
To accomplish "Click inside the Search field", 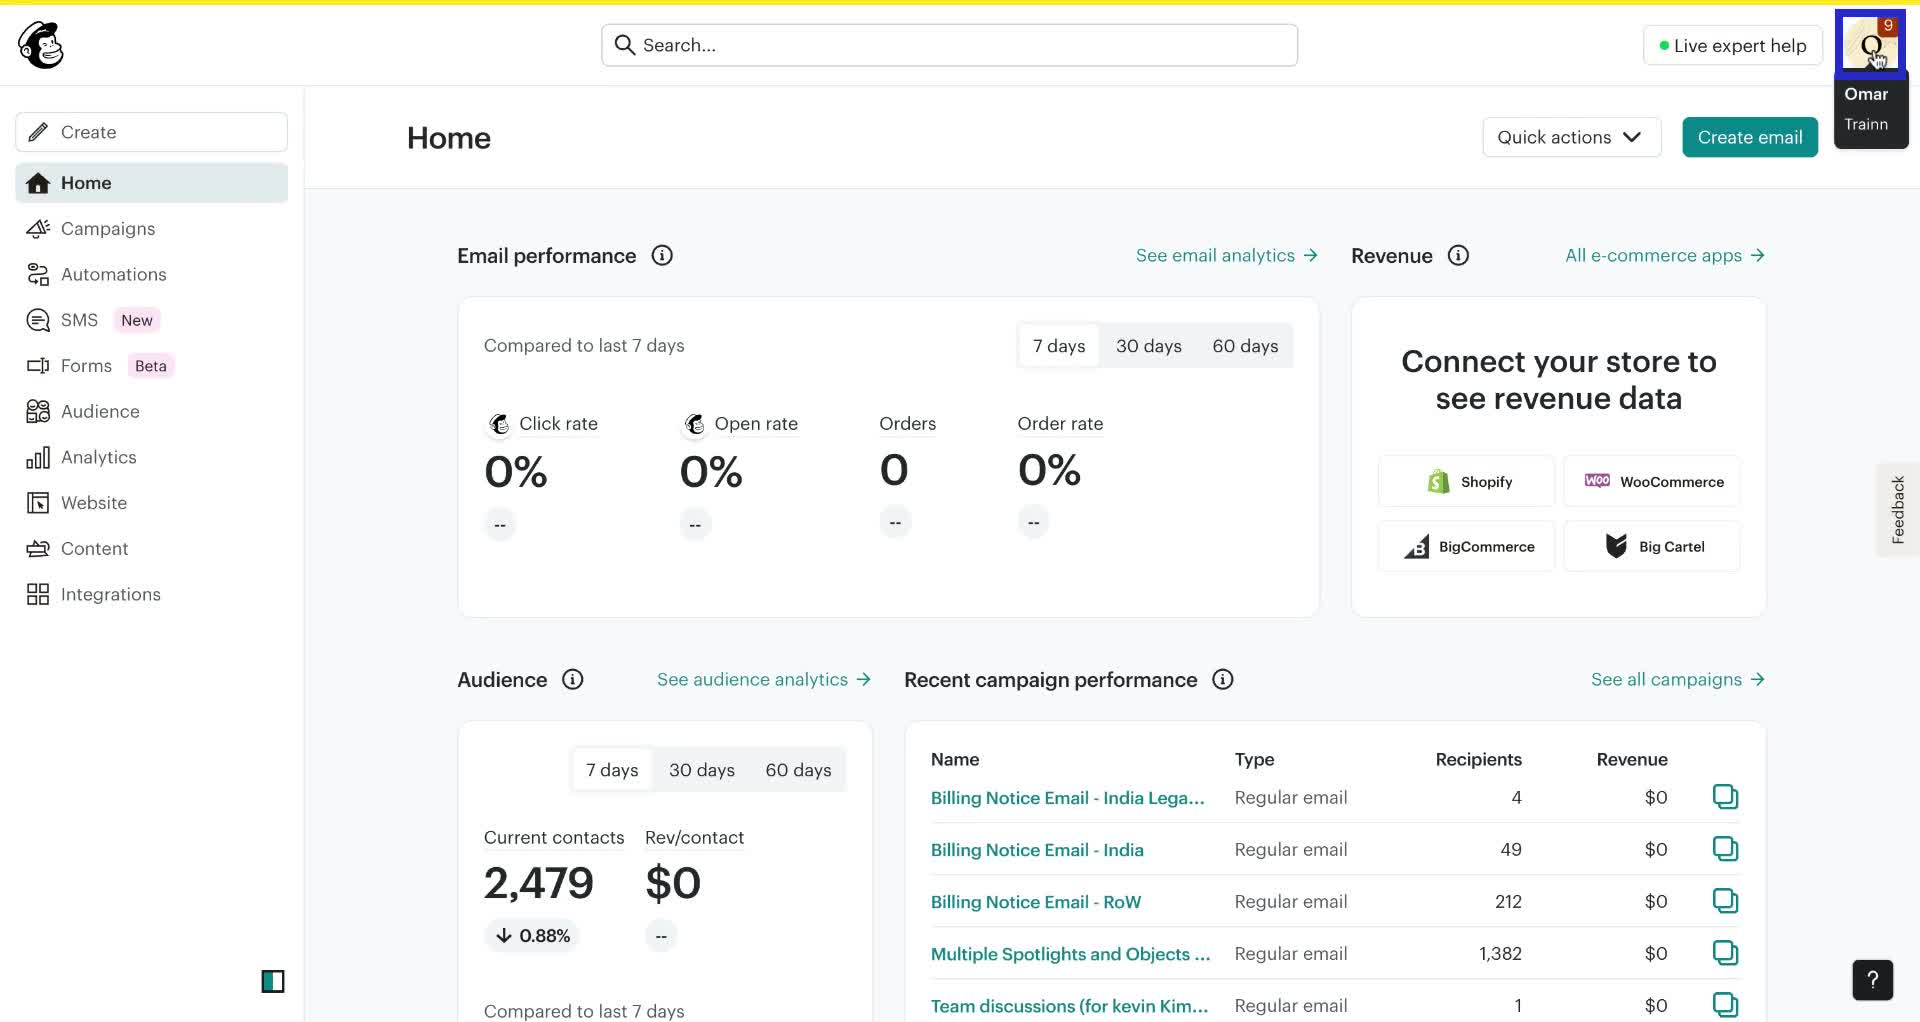I will coord(949,44).
